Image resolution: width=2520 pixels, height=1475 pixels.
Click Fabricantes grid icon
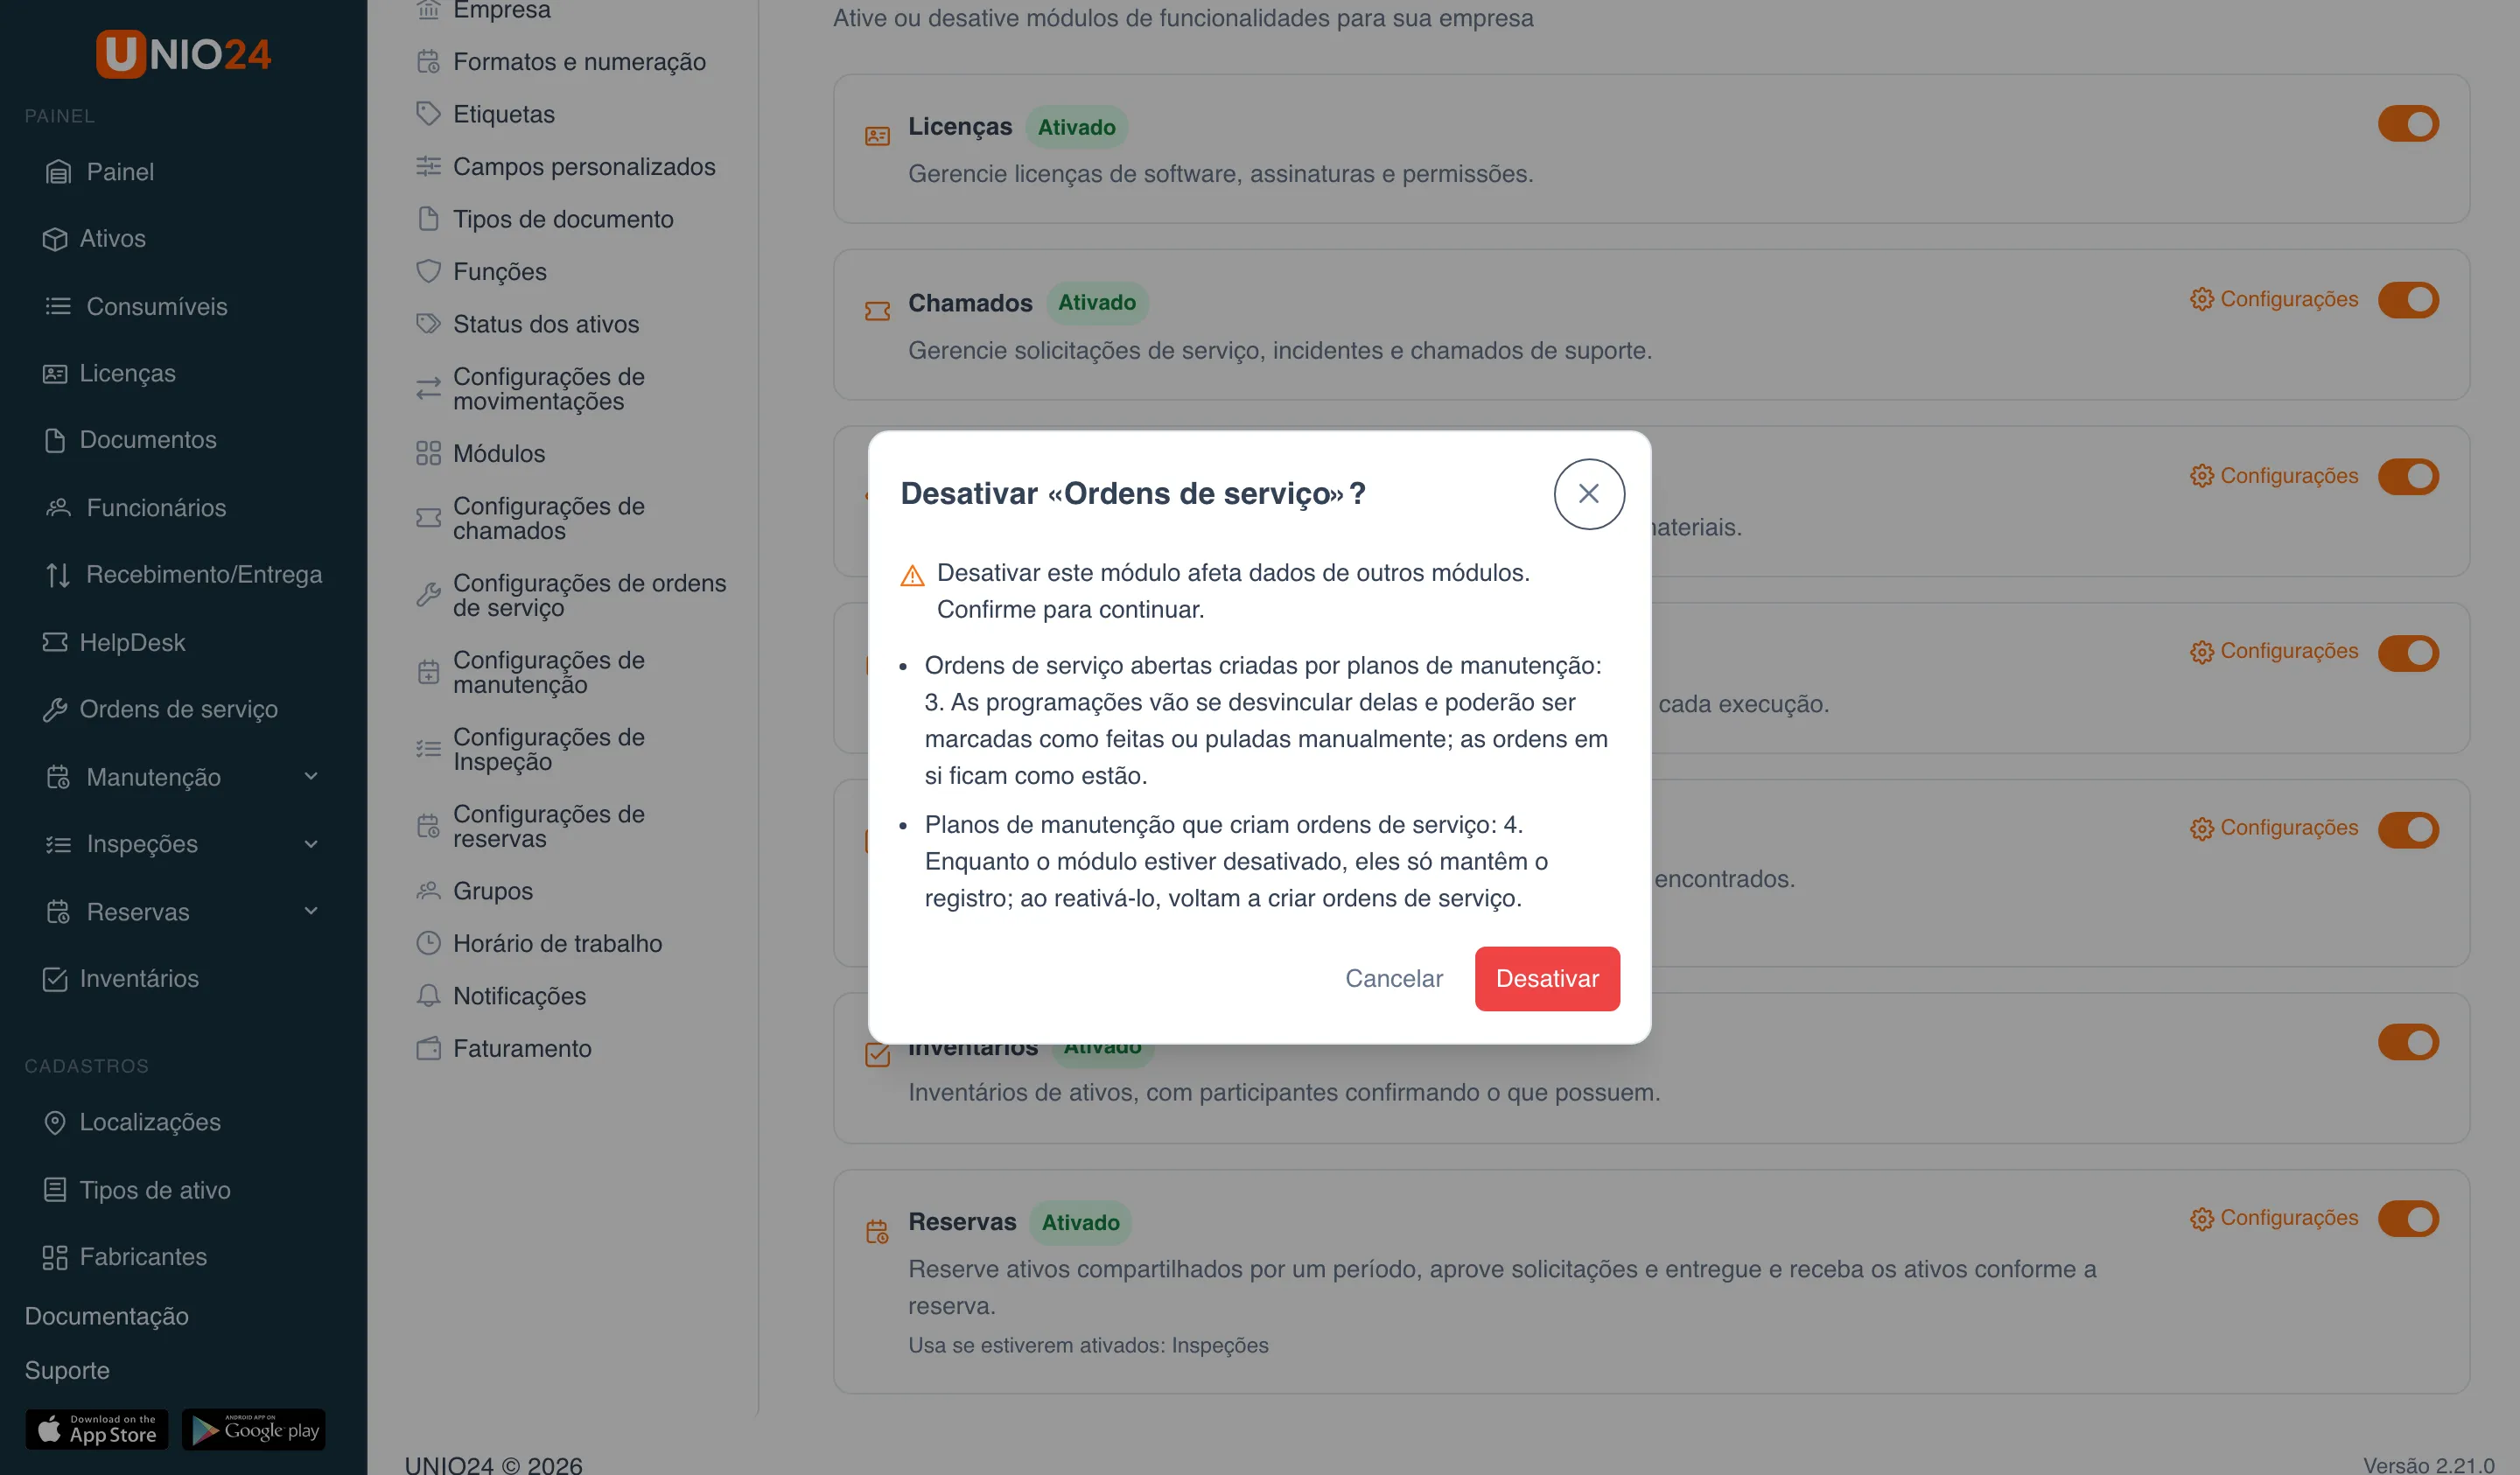[55, 1257]
